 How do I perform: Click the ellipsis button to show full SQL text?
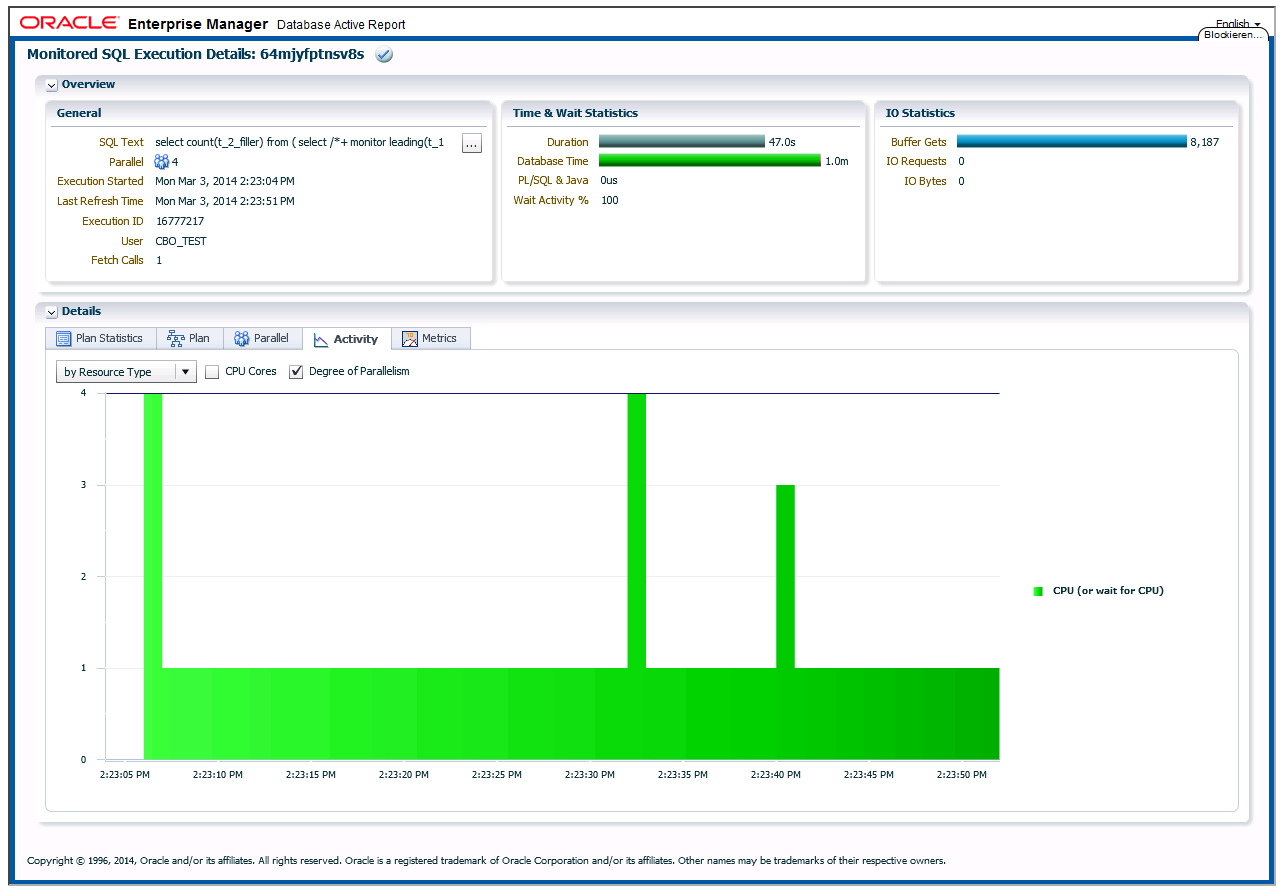click(472, 144)
